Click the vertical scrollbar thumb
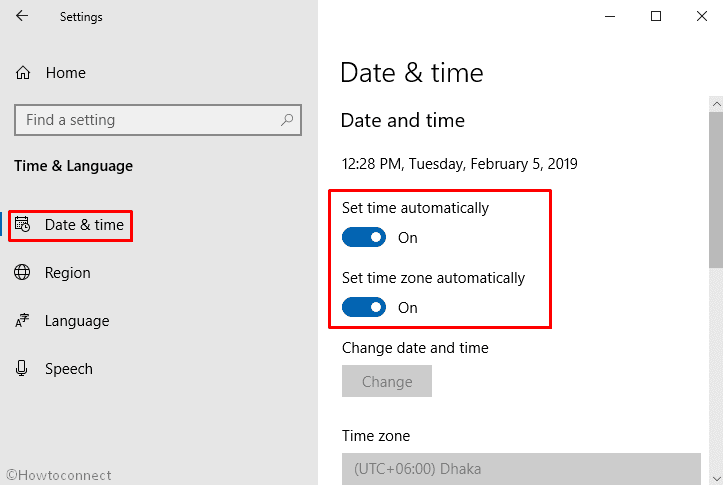Viewport: 723px width, 485px height. [716, 189]
